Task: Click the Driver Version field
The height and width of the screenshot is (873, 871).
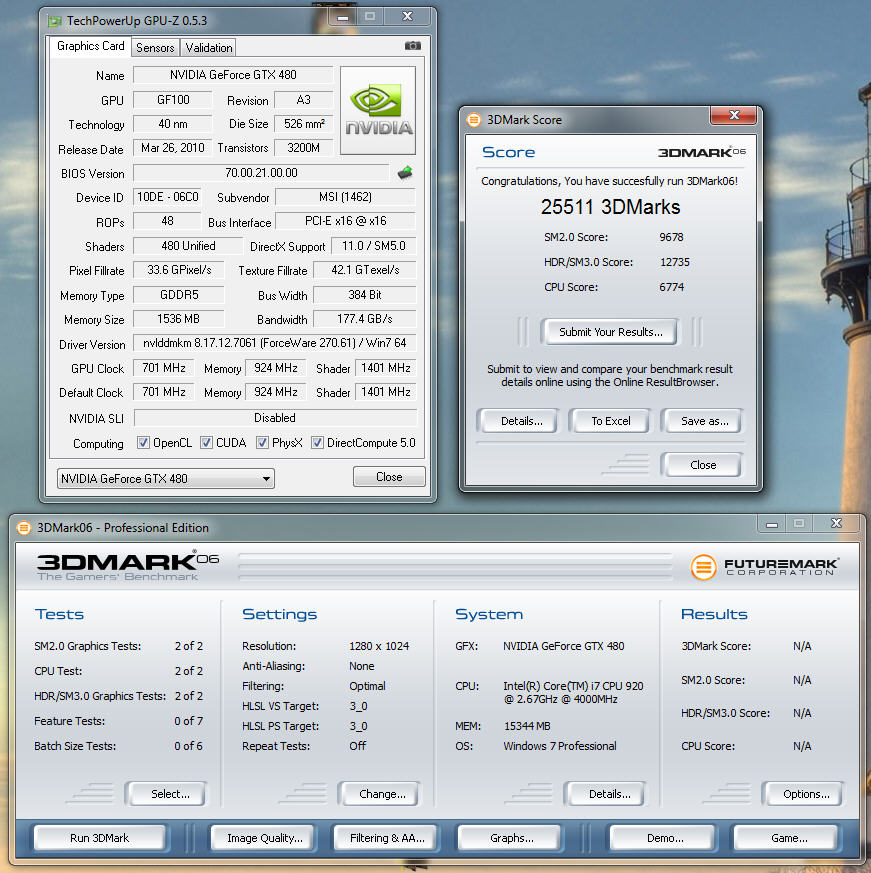Action: pos(275,343)
